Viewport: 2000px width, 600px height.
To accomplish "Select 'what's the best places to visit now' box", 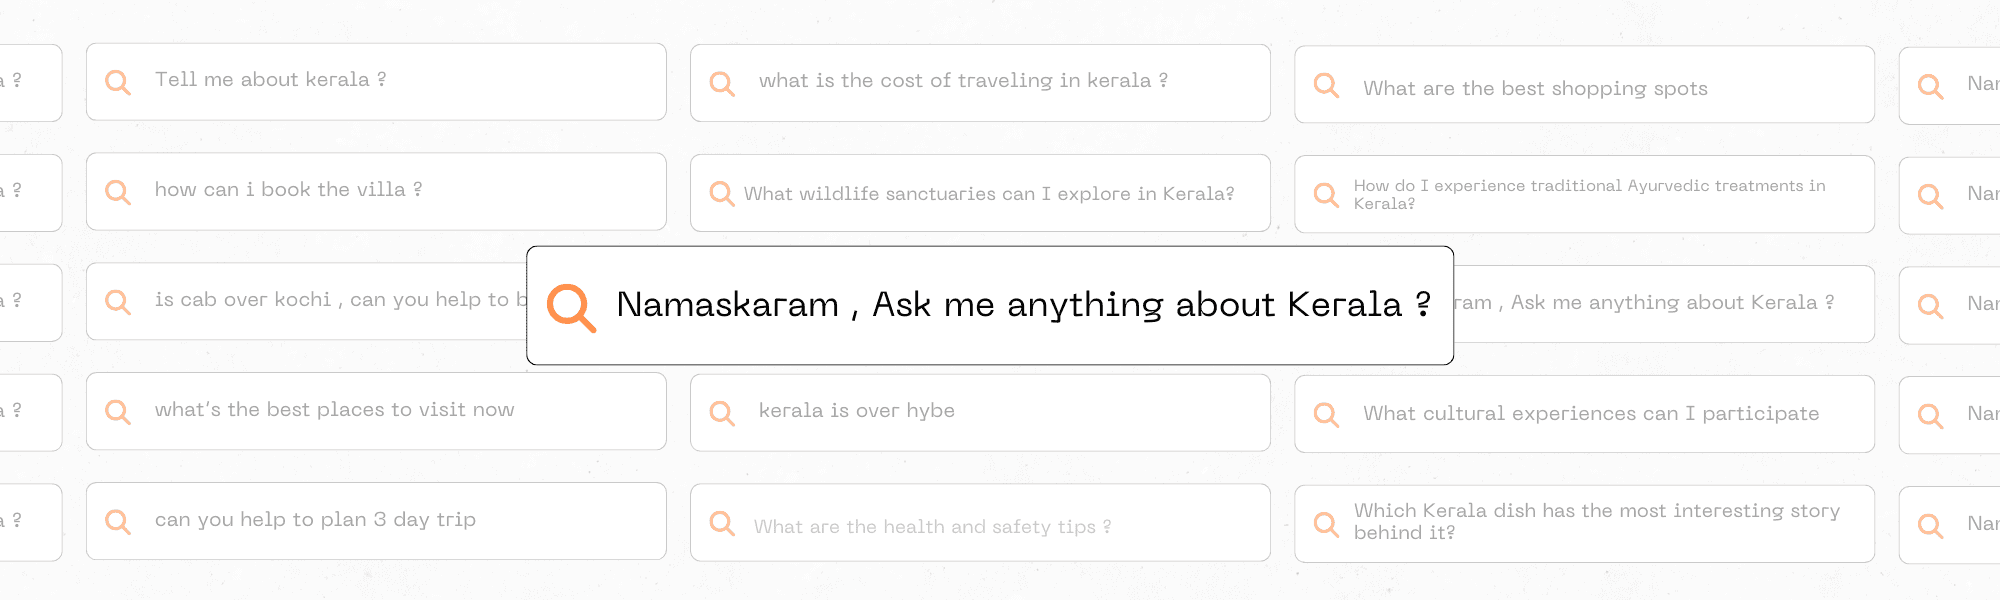I will click(376, 411).
